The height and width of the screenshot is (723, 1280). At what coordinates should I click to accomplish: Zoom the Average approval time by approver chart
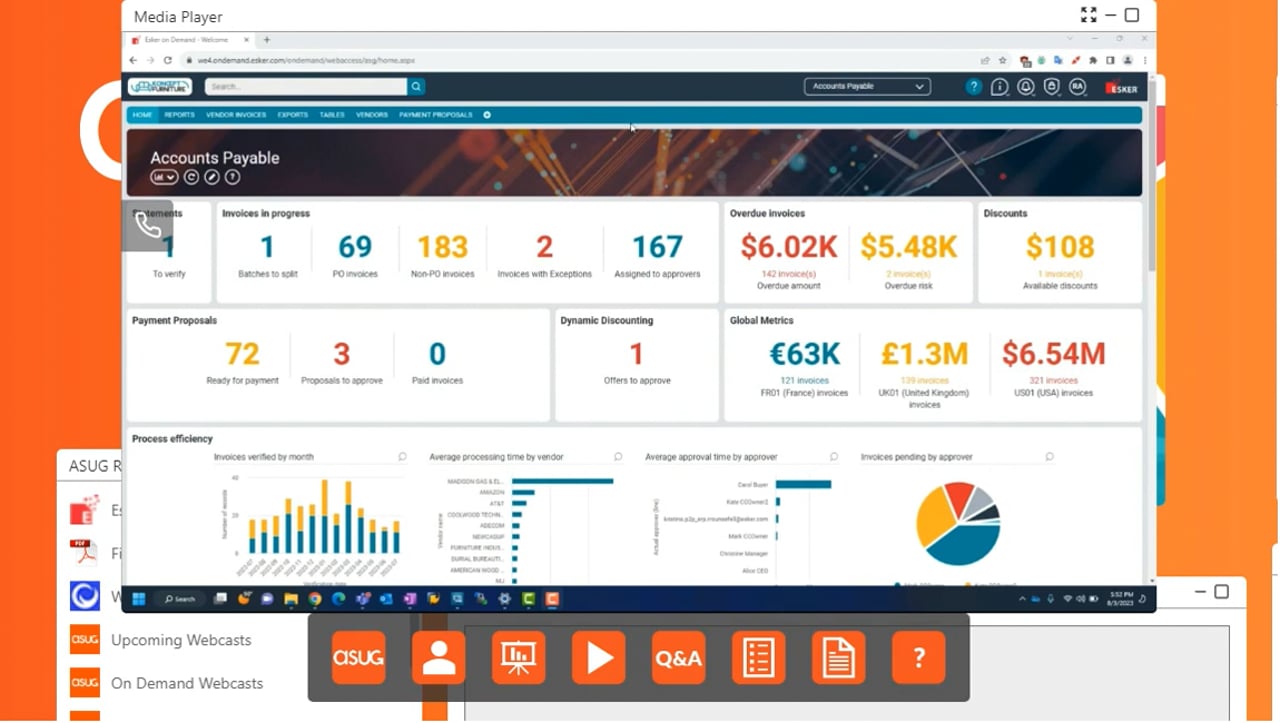[x=834, y=457]
